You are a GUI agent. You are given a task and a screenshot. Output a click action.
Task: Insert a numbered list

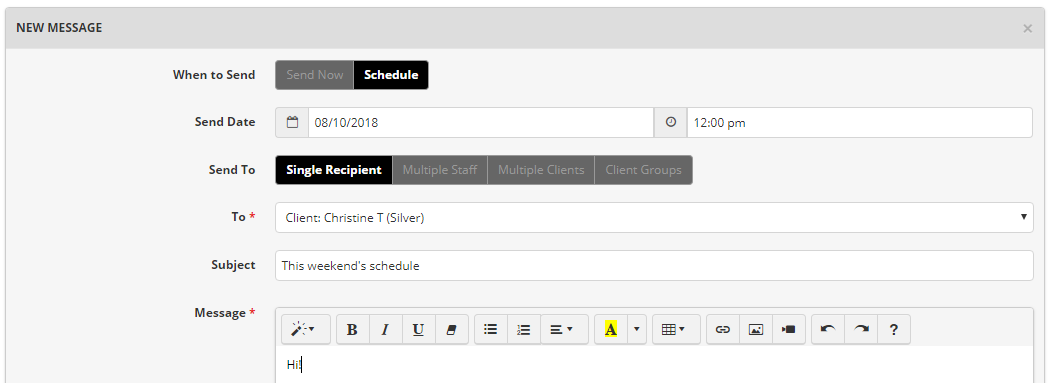(x=524, y=330)
